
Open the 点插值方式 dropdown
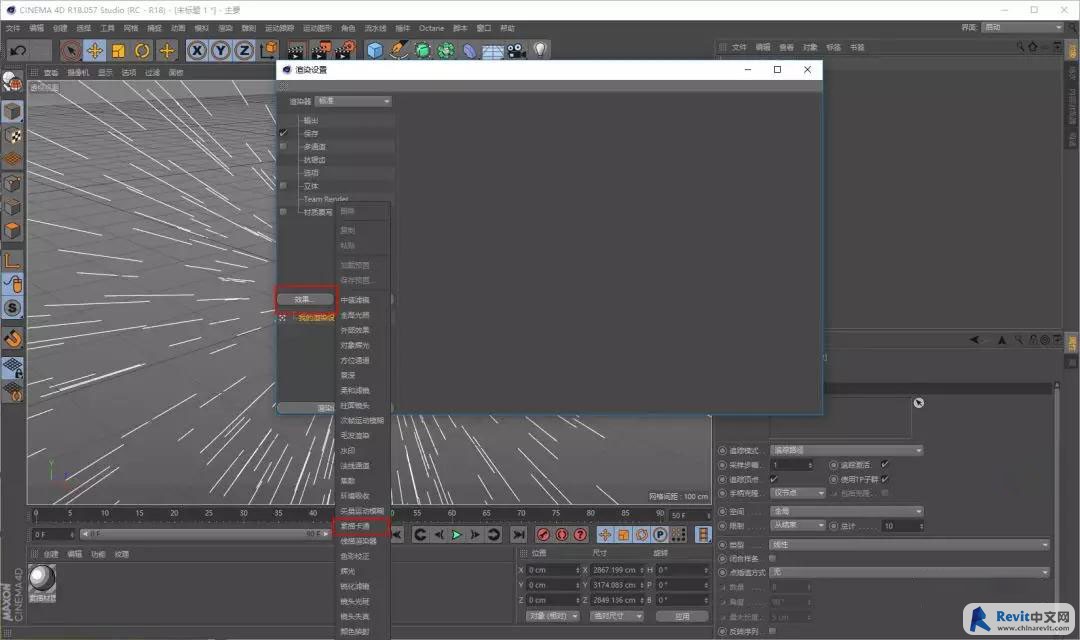tap(909, 572)
